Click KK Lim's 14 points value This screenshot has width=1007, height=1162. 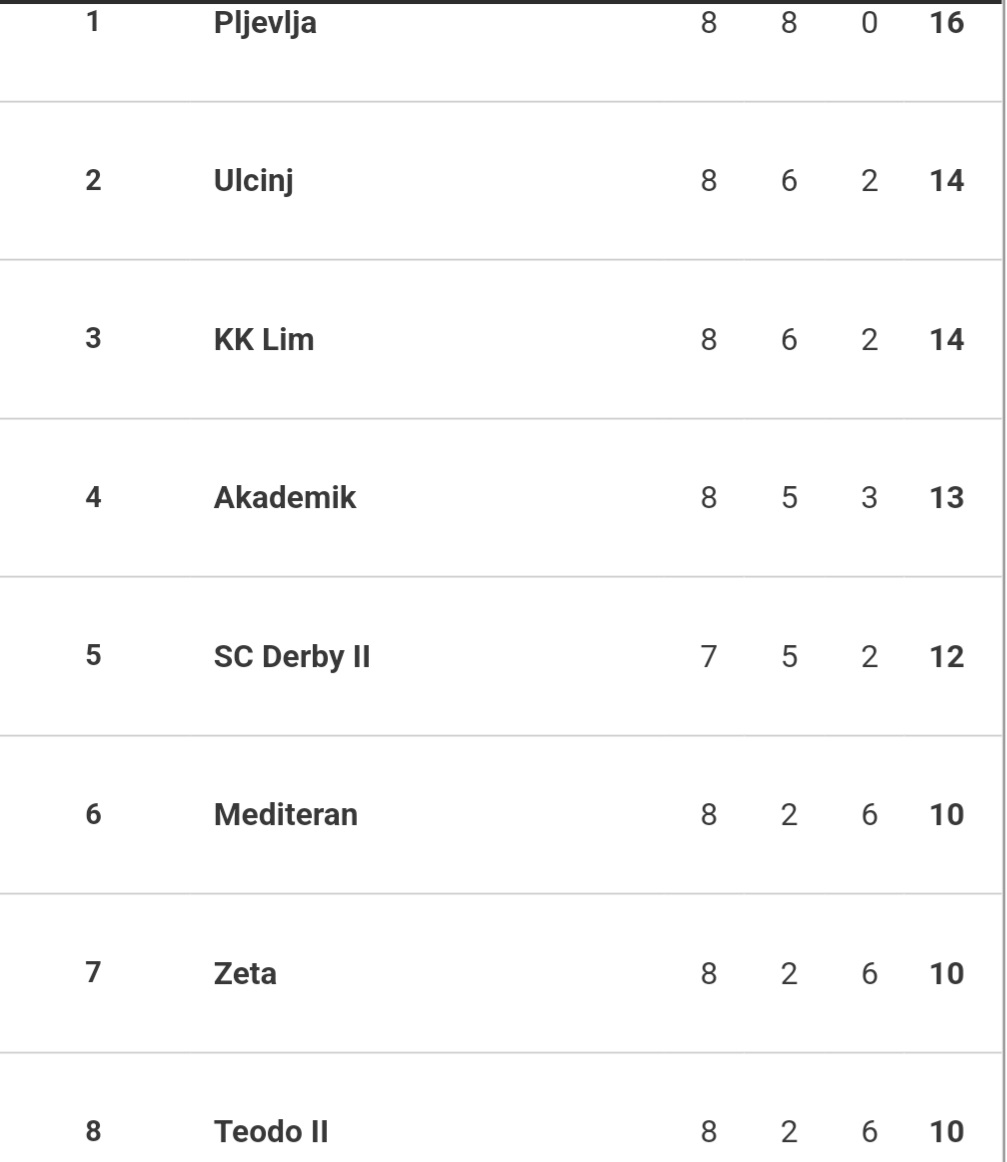[946, 339]
